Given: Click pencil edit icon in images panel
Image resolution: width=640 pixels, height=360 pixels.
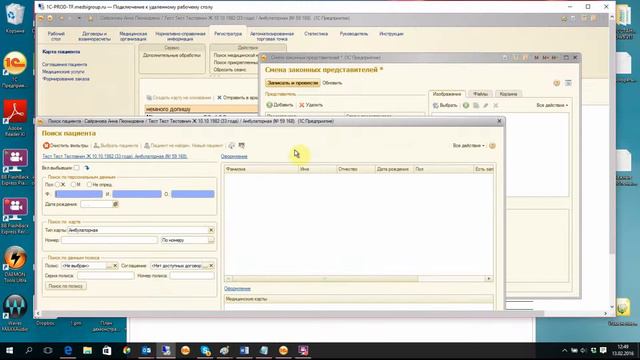Looking at the screenshot, I should coord(486,105).
